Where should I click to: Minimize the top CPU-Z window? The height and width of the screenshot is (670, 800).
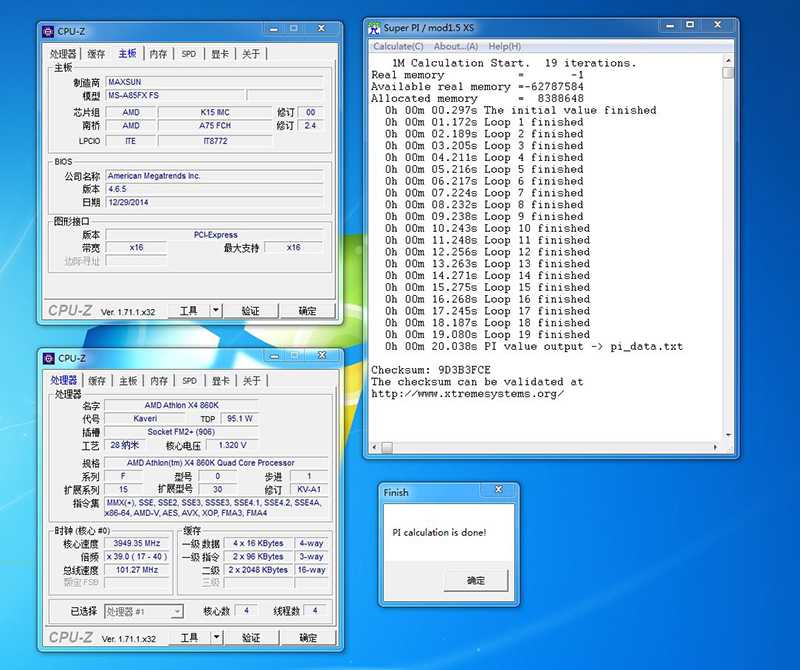click(274, 29)
